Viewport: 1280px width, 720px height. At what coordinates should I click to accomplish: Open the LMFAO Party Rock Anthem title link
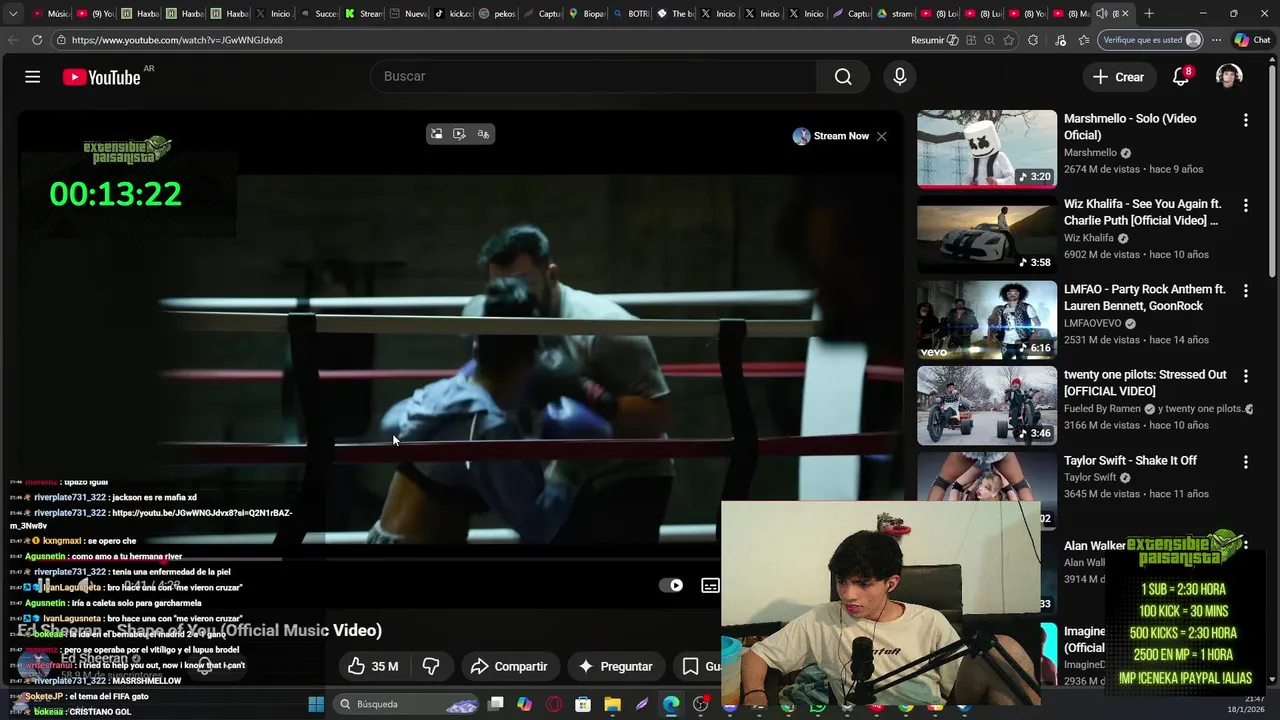(x=1144, y=298)
